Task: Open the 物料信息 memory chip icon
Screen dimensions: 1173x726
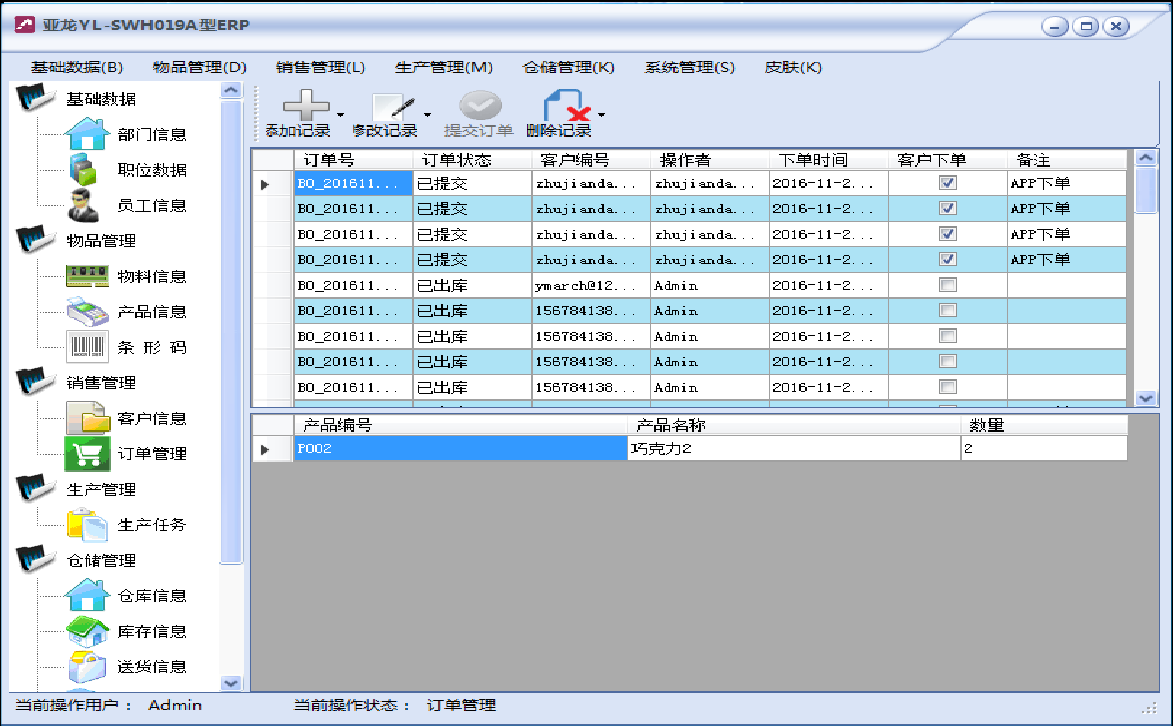Action: tap(88, 276)
